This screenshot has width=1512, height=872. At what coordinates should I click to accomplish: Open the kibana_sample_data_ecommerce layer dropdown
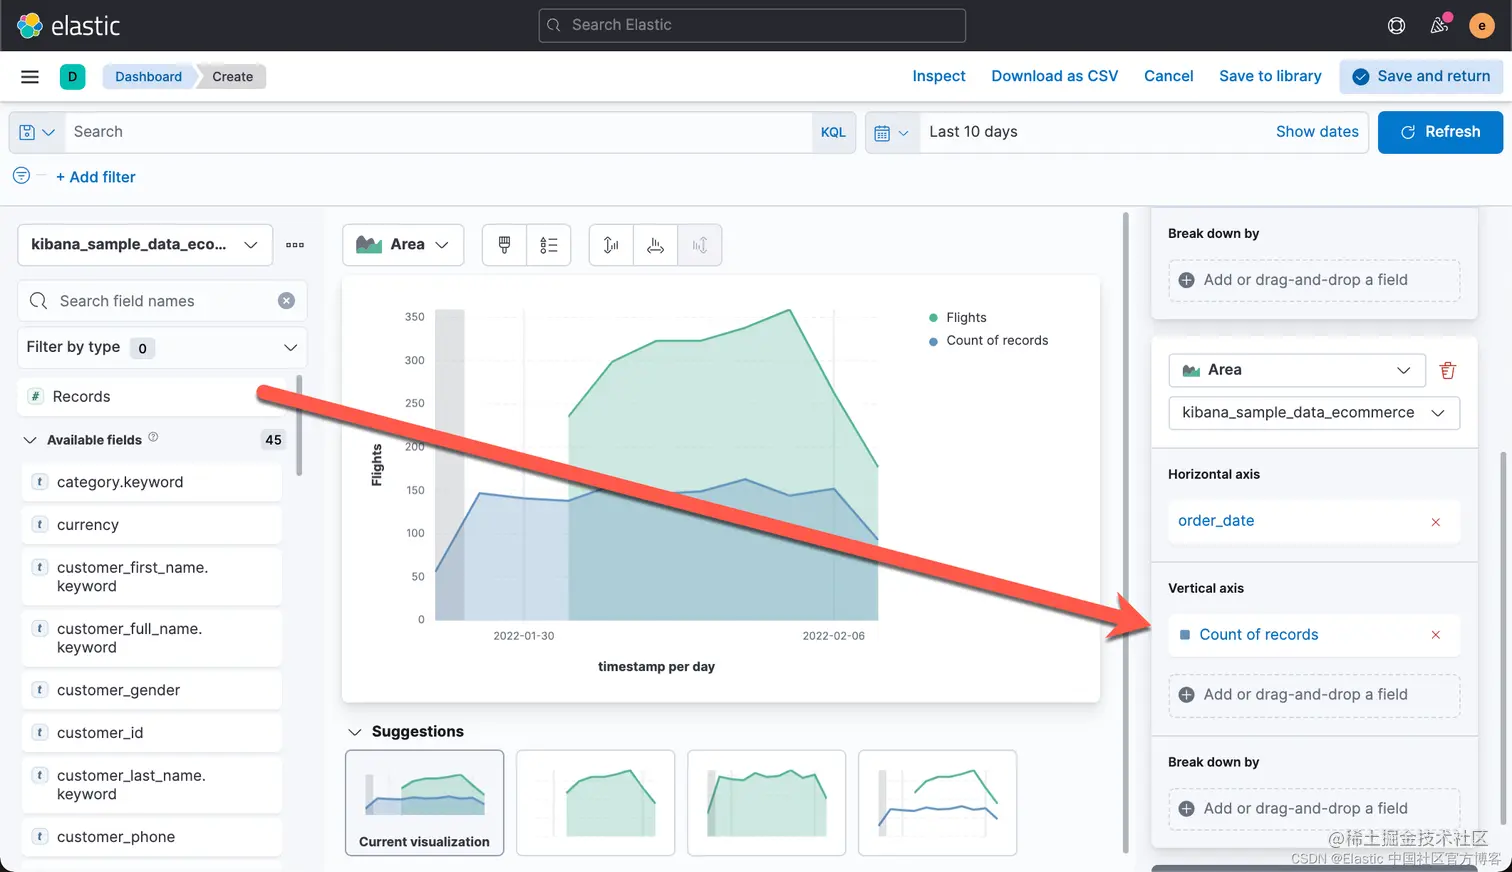pyautogui.click(x=1314, y=413)
